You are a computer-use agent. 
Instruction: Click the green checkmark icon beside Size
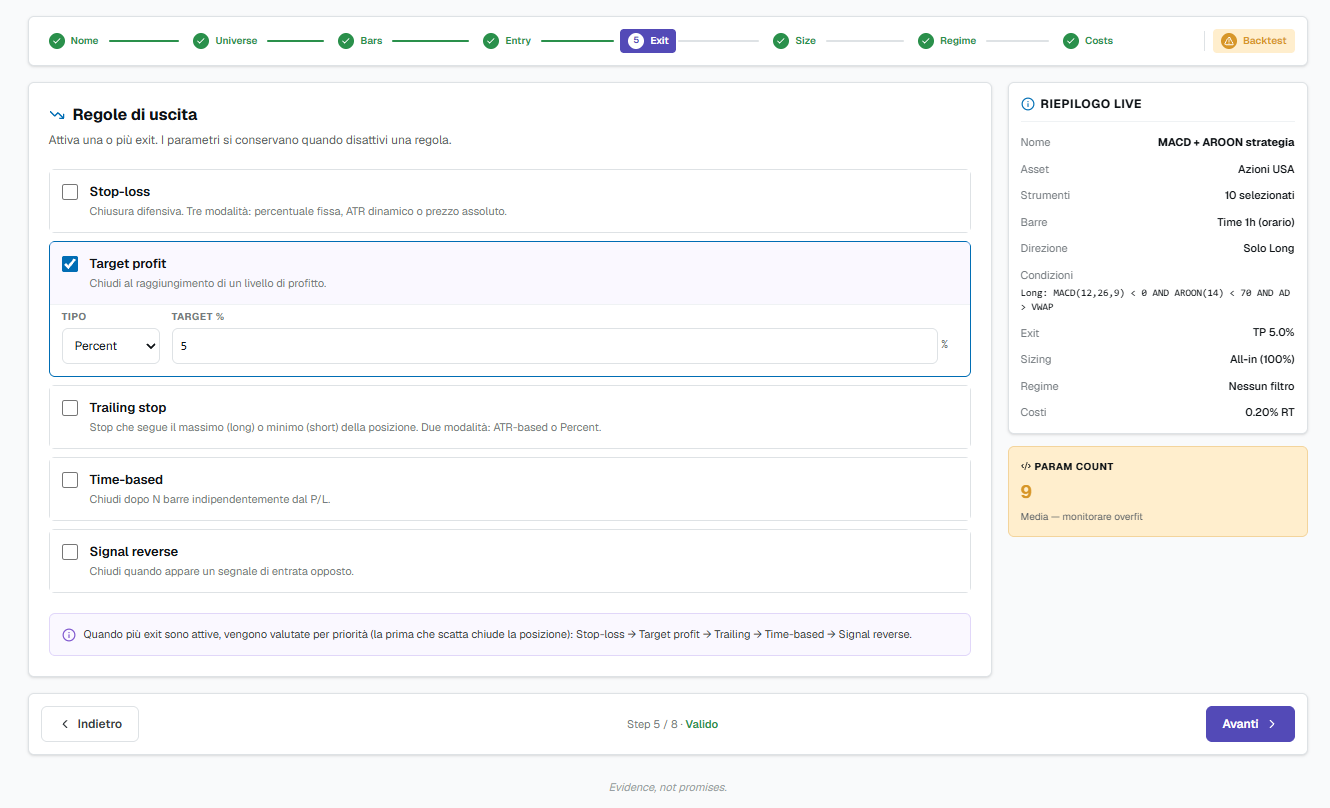(781, 41)
